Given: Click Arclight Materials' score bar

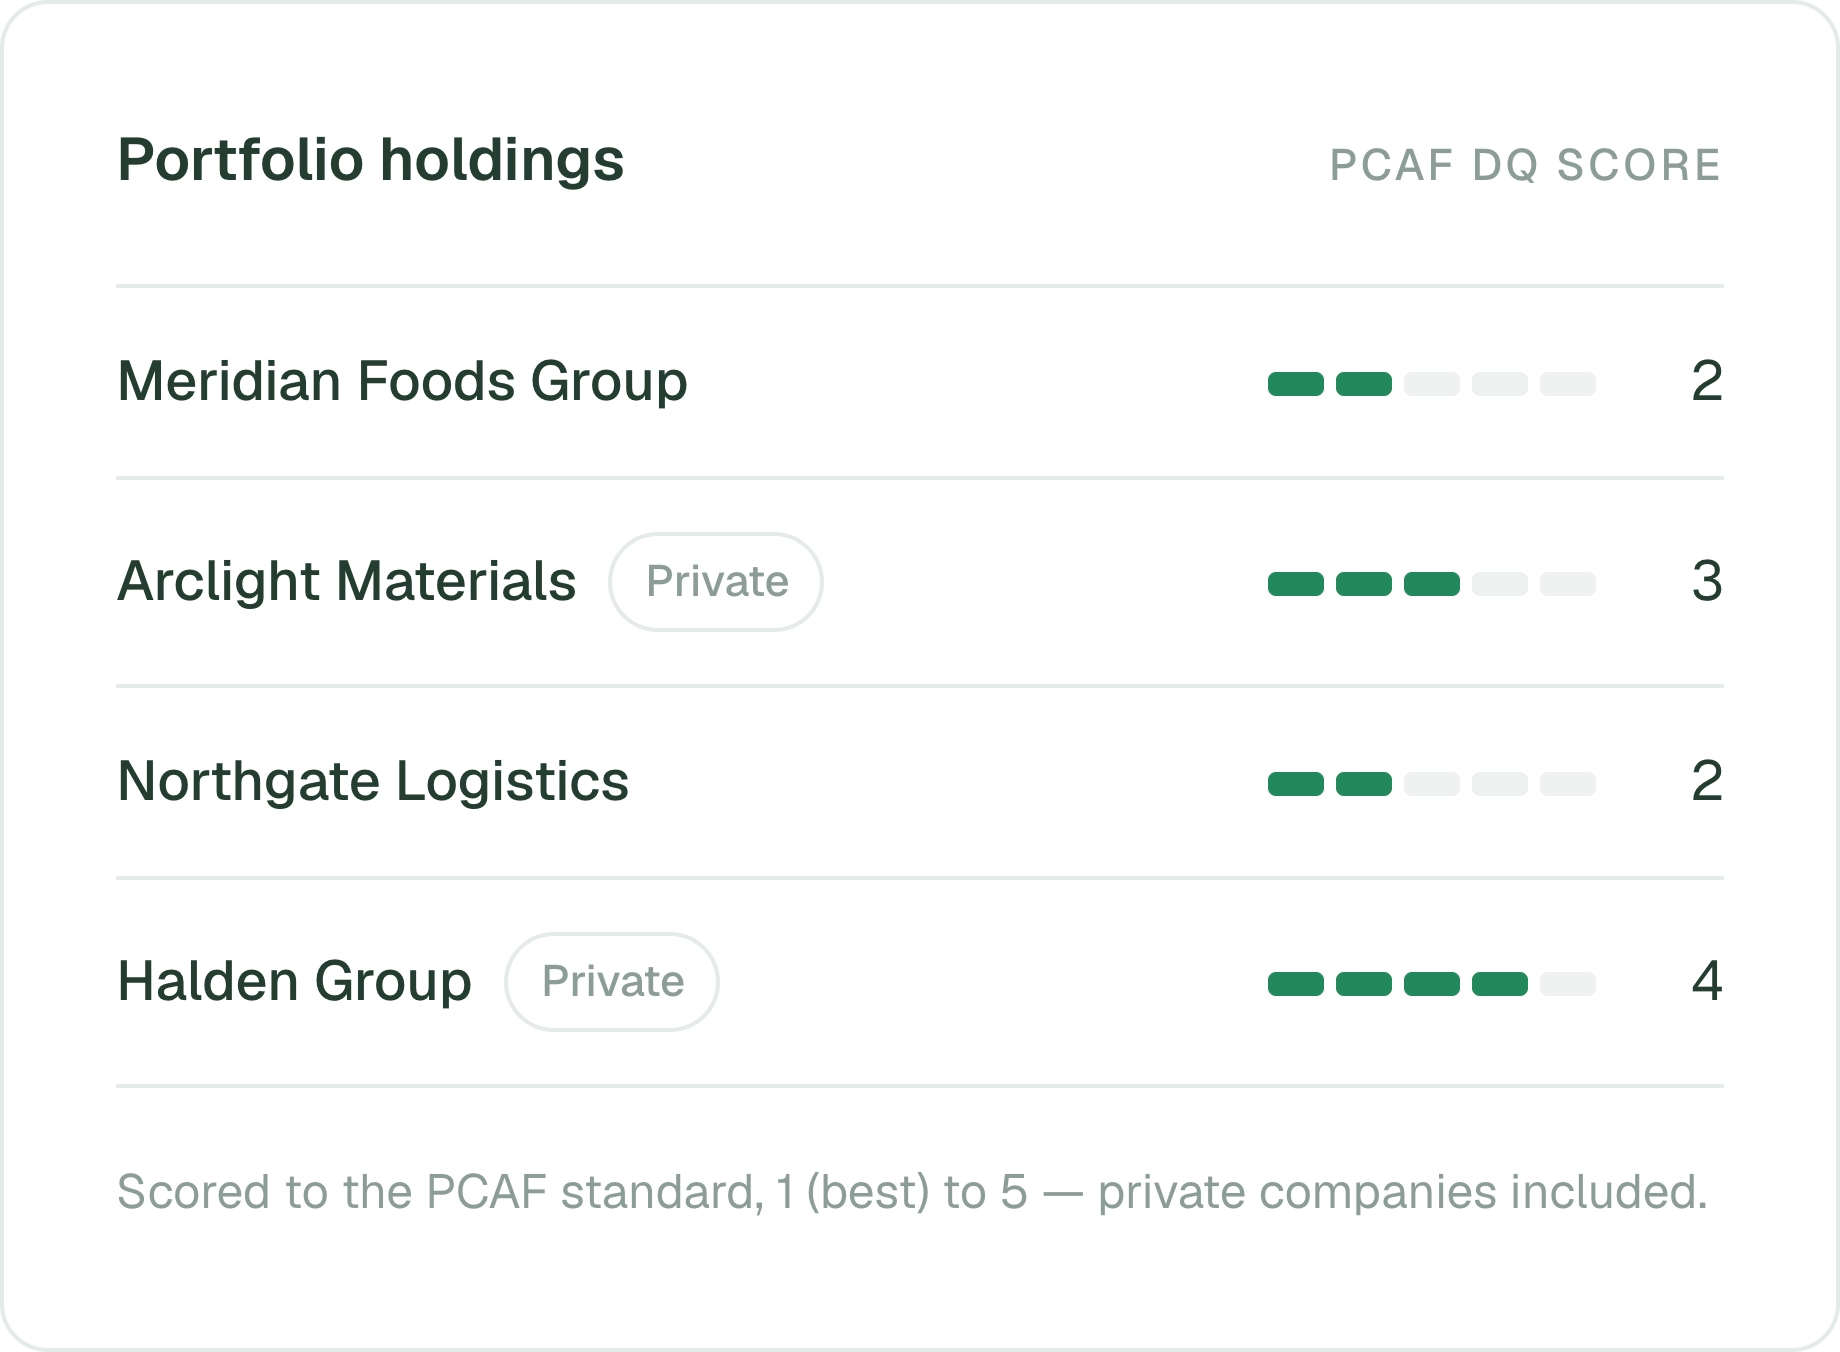Looking at the screenshot, I should coord(1432,584).
